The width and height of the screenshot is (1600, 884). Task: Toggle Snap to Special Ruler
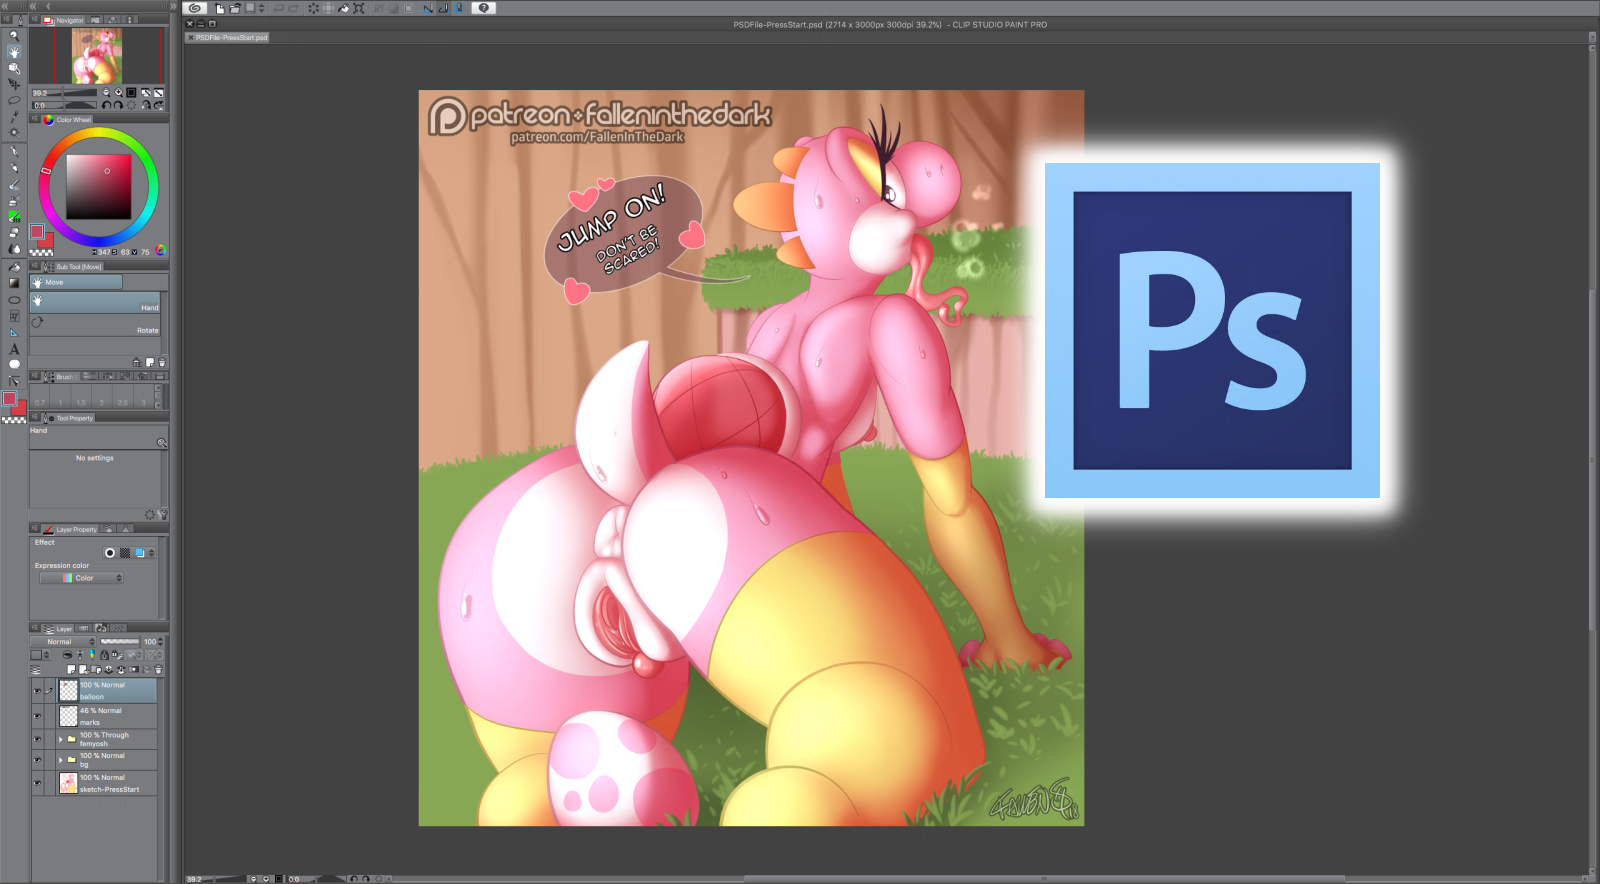(443, 8)
